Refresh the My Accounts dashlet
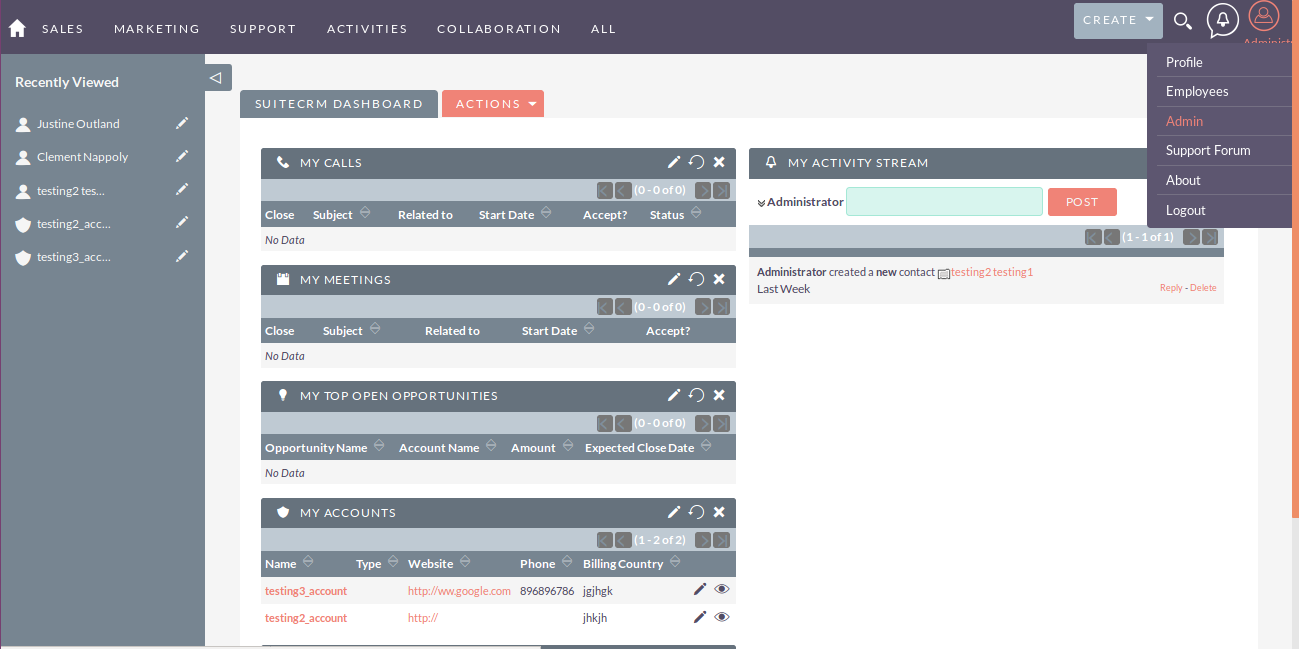This screenshot has width=1299, height=649. (697, 512)
